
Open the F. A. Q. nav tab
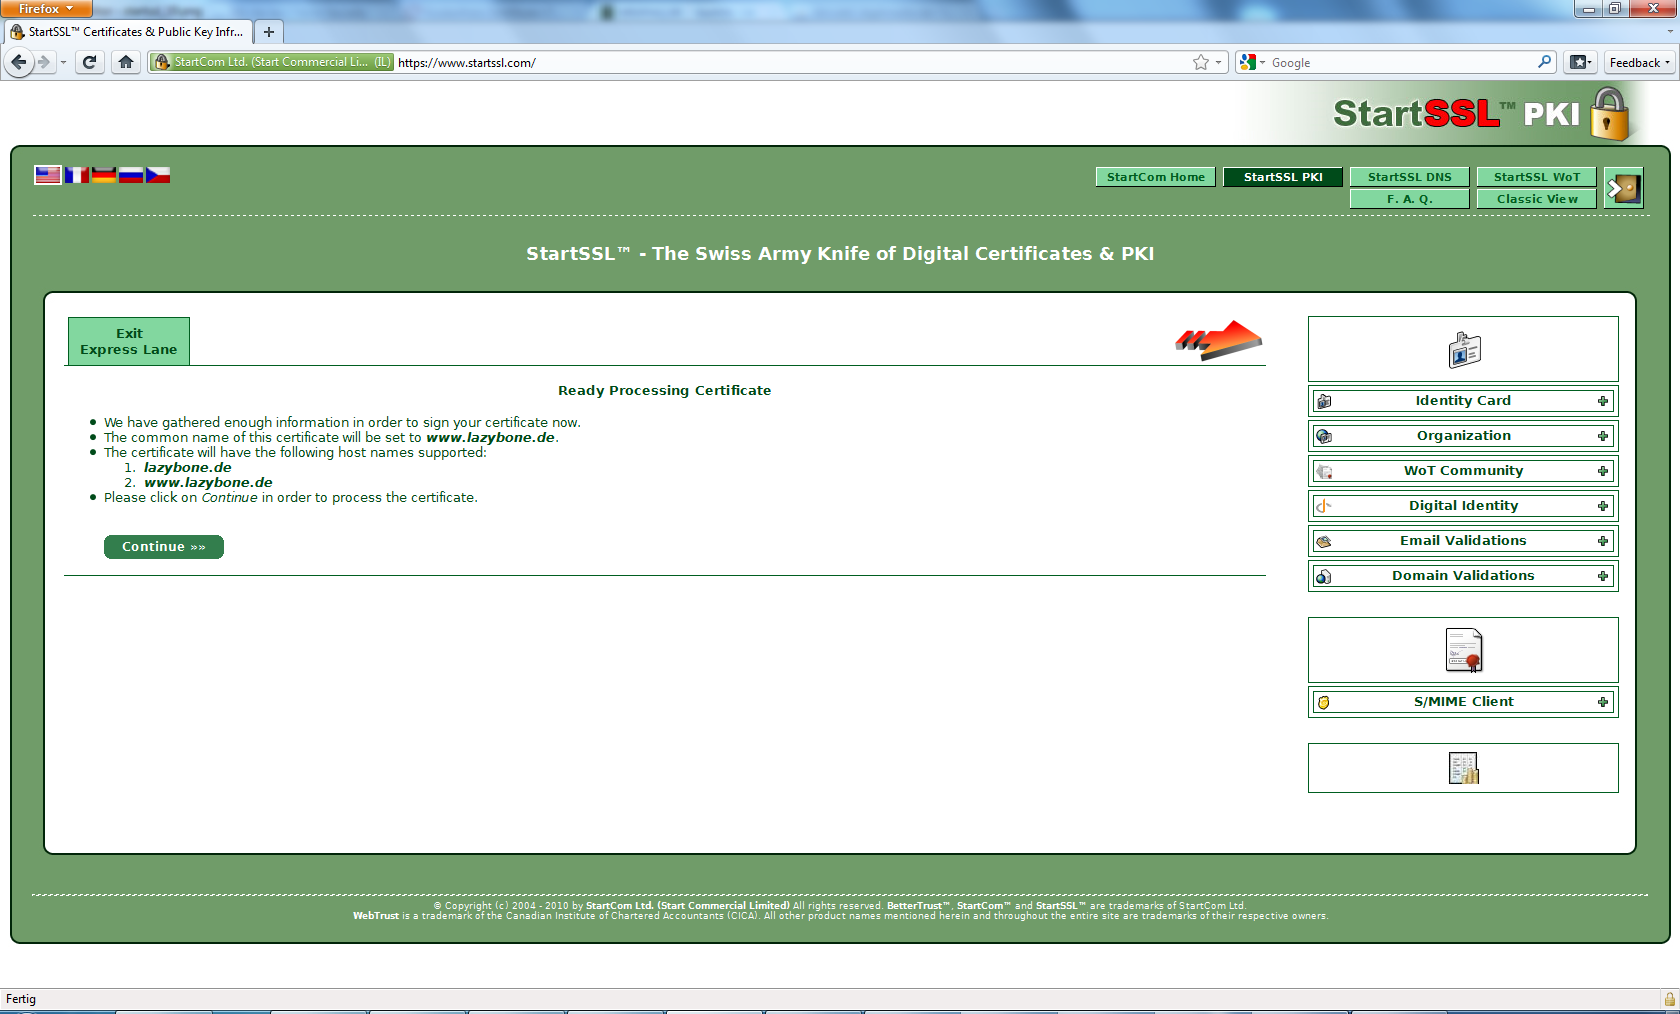pyautogui.click(x=1410, y=199)
